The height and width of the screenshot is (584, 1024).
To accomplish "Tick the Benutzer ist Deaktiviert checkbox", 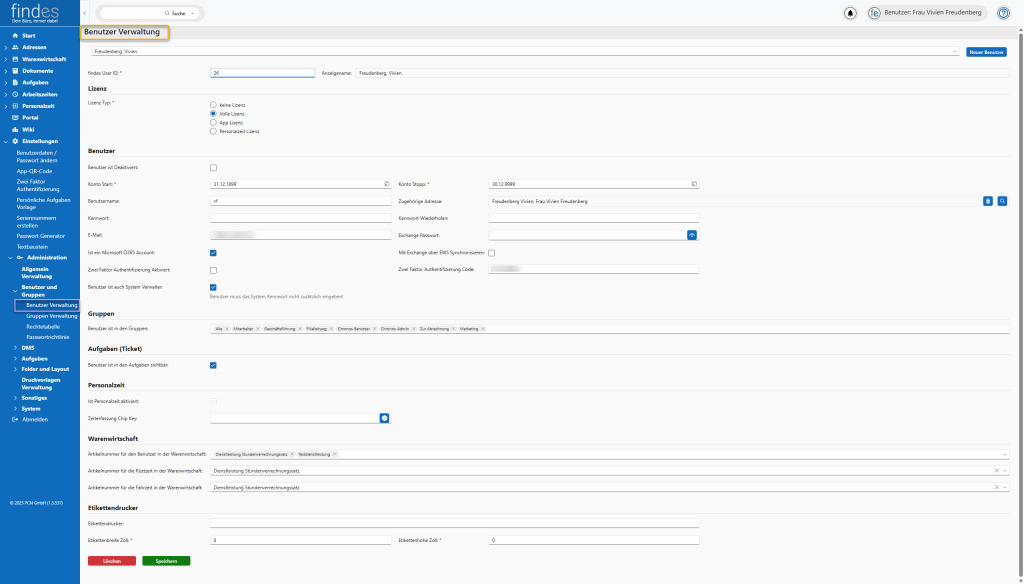I will 213,167.
